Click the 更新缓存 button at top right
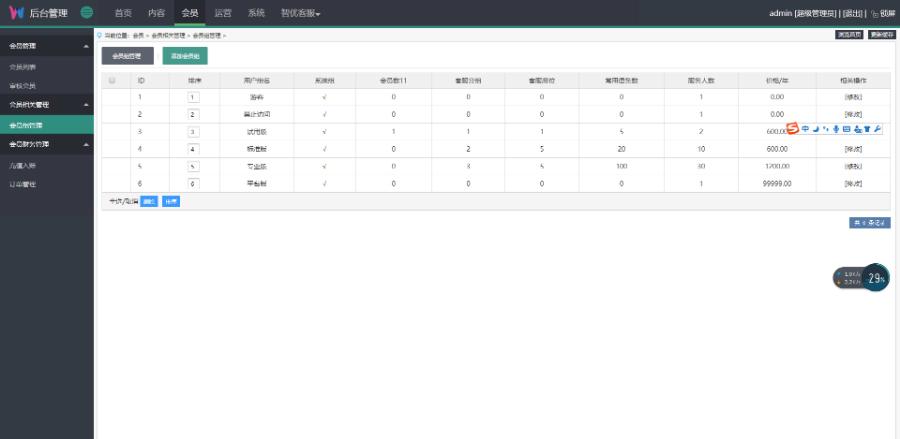This screenshot has width=900, height=439. point(880,35)
